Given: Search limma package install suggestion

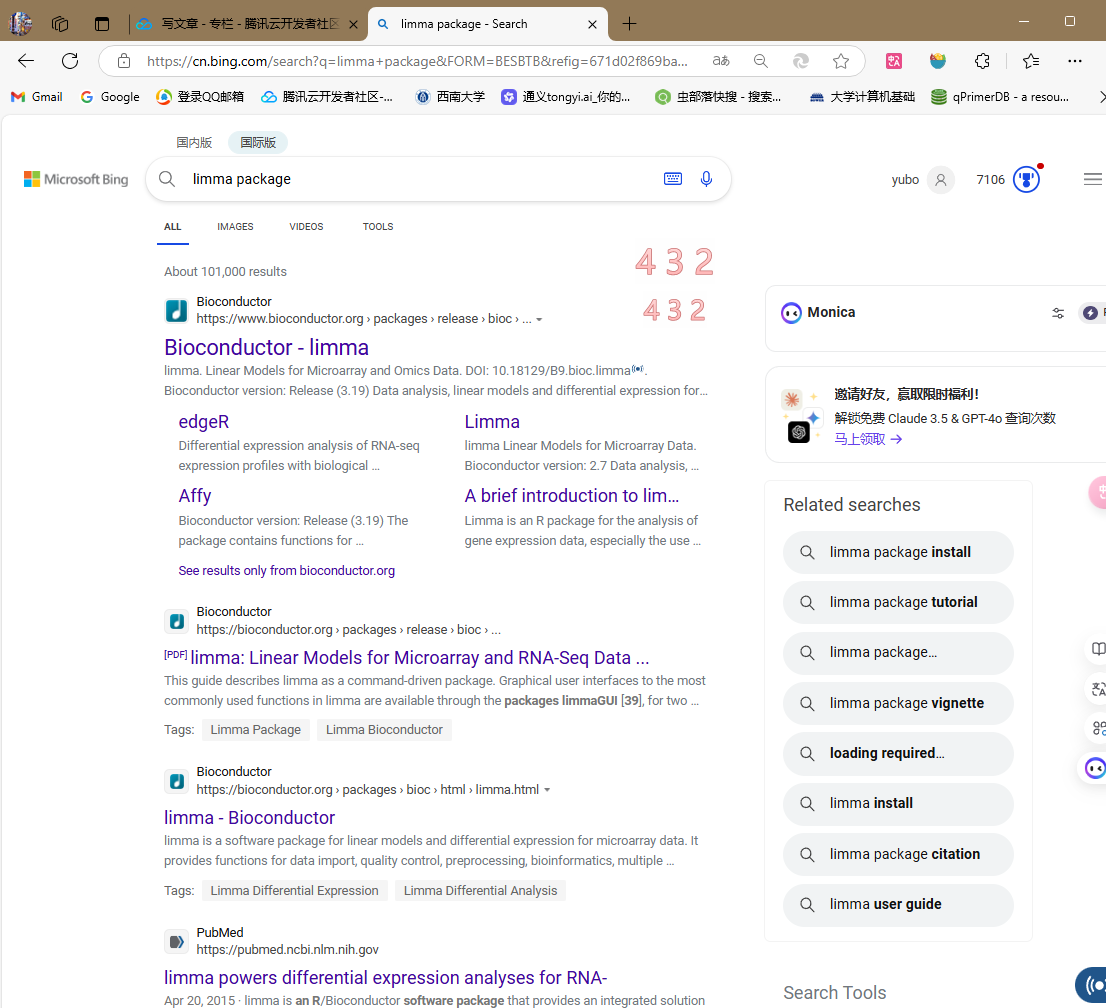Looking at the screenshot, I should click(x=898, y=552).
